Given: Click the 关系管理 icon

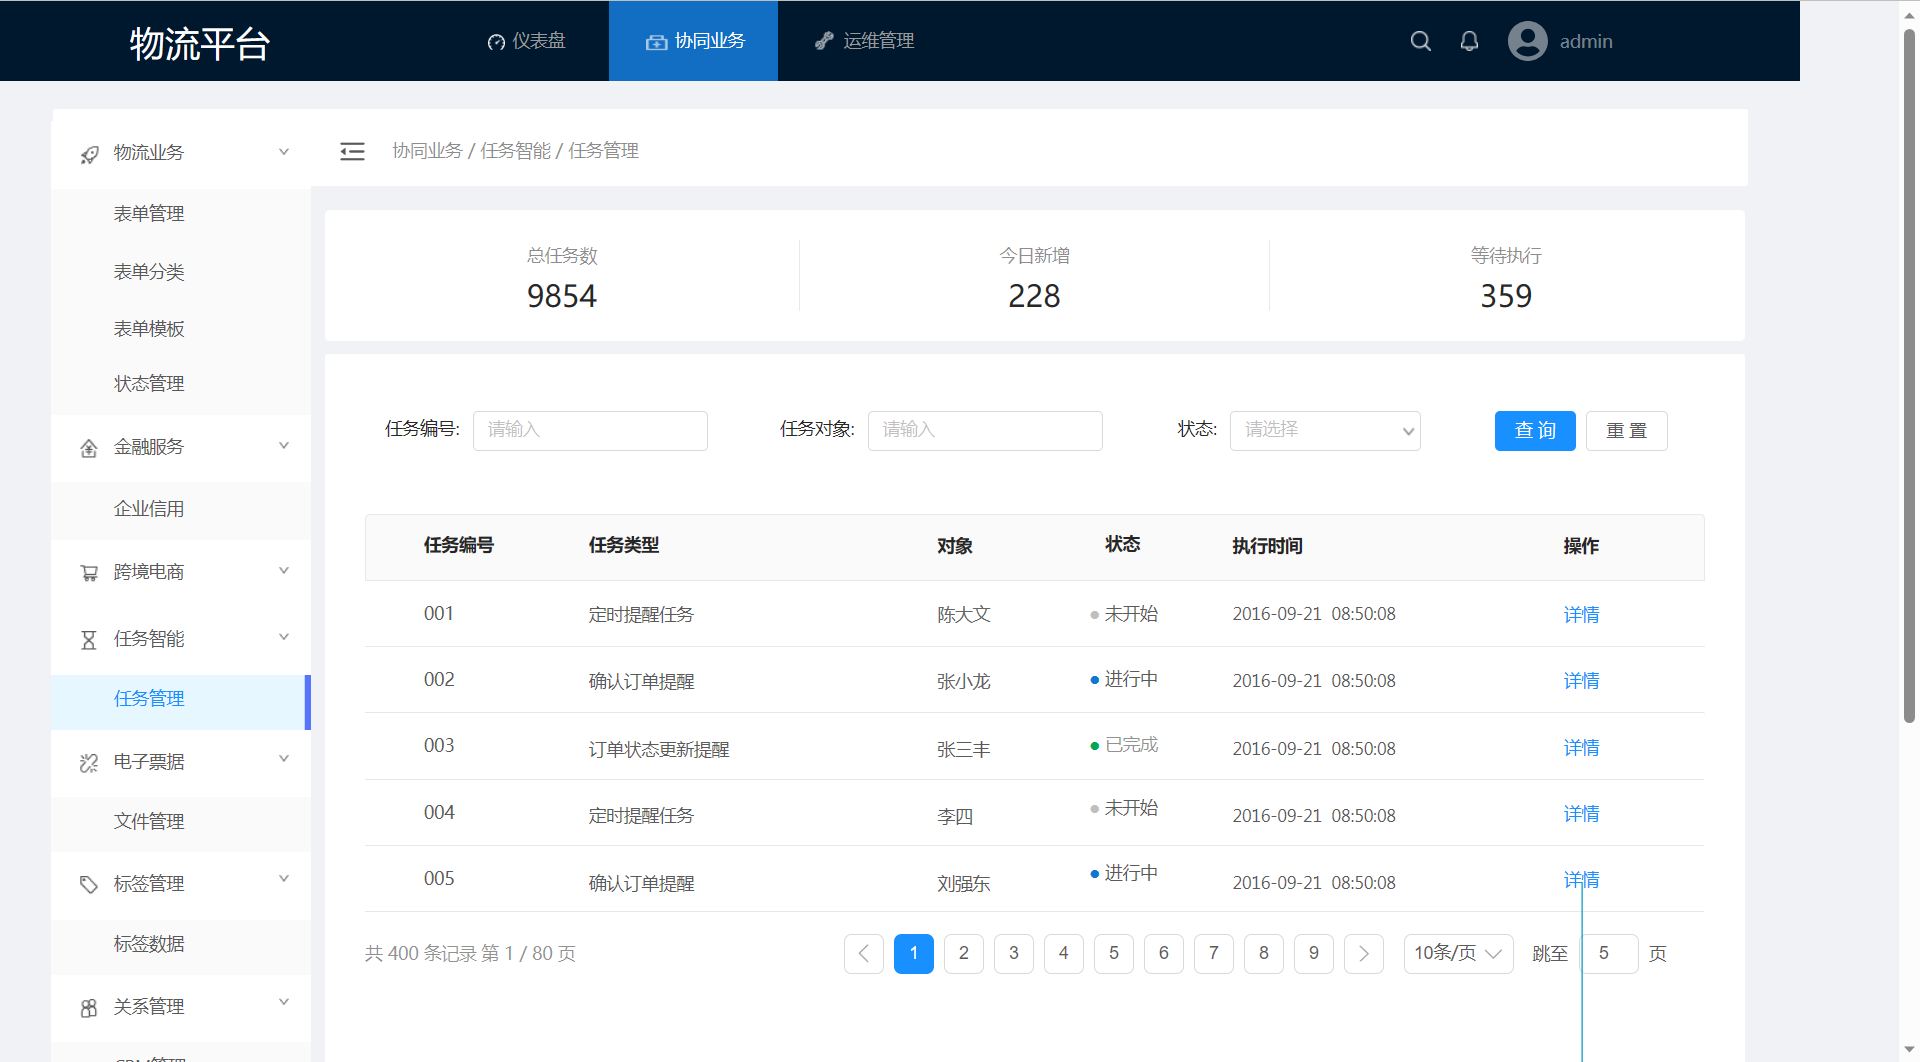Looking at the screenshot, I should click(89, 1008).
